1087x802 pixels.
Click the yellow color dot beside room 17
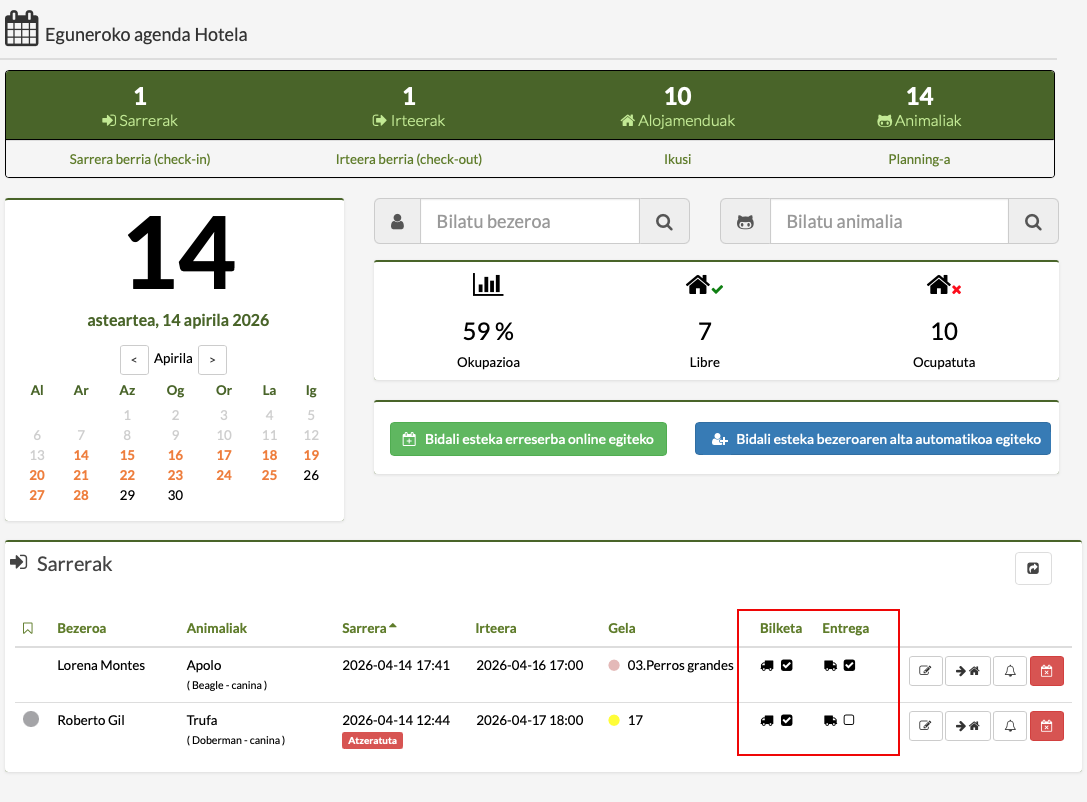pos(614,720)
